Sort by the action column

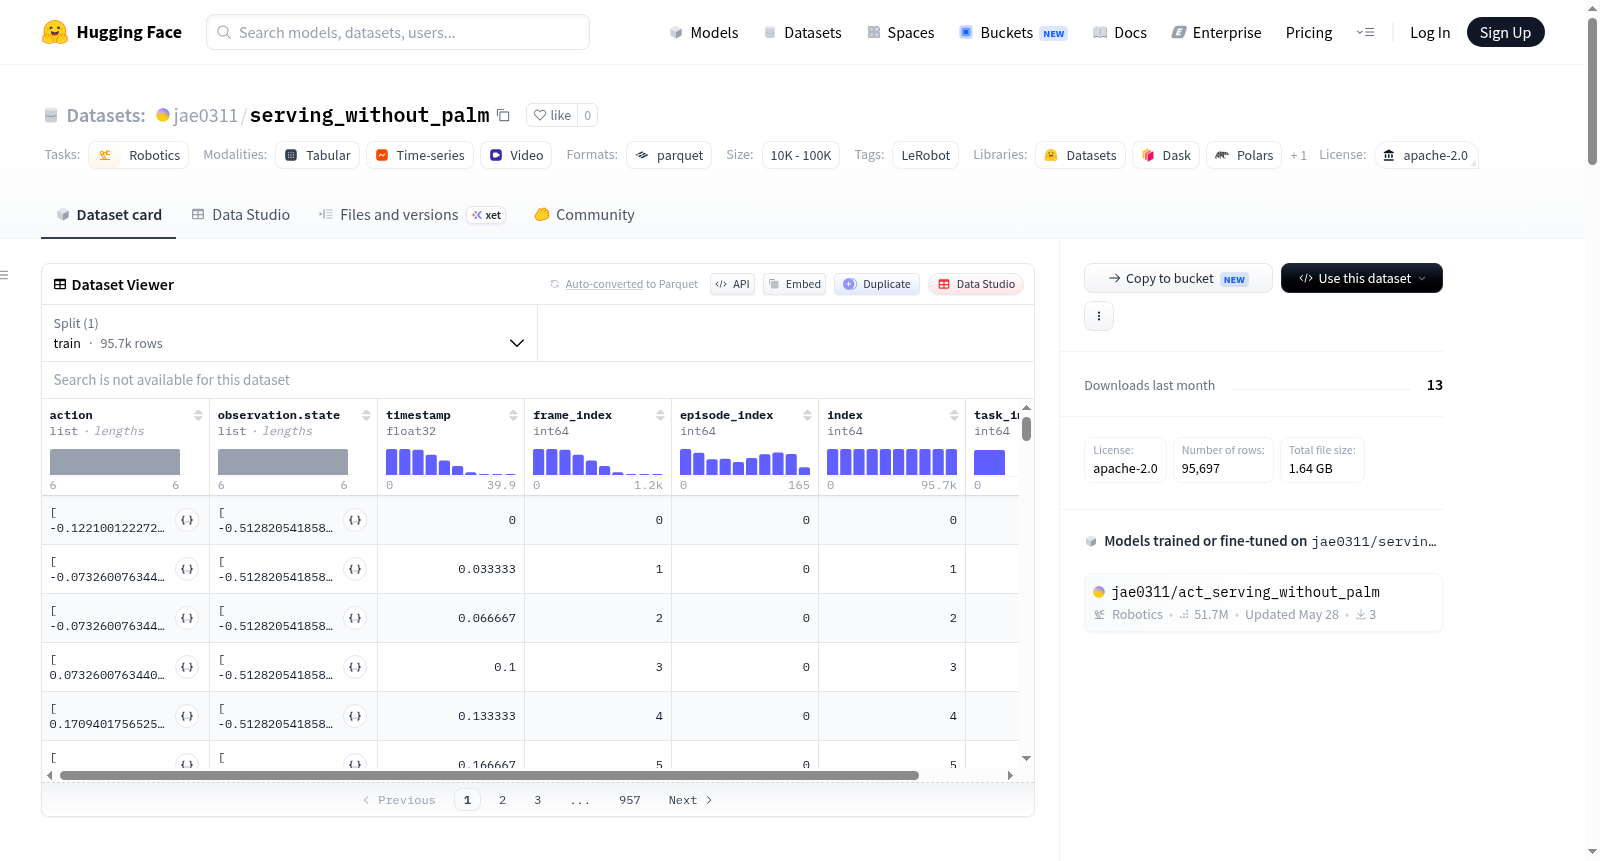(198, 415)
